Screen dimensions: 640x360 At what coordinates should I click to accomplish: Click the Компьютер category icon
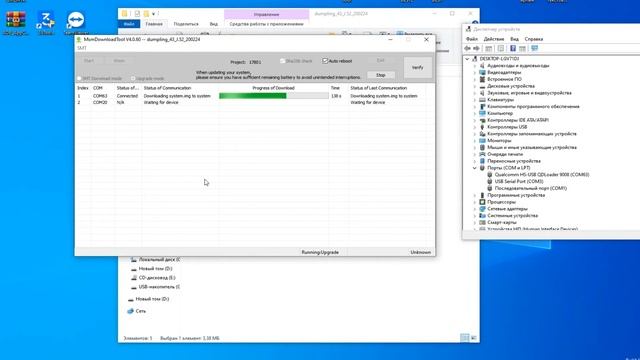point(482,113)
